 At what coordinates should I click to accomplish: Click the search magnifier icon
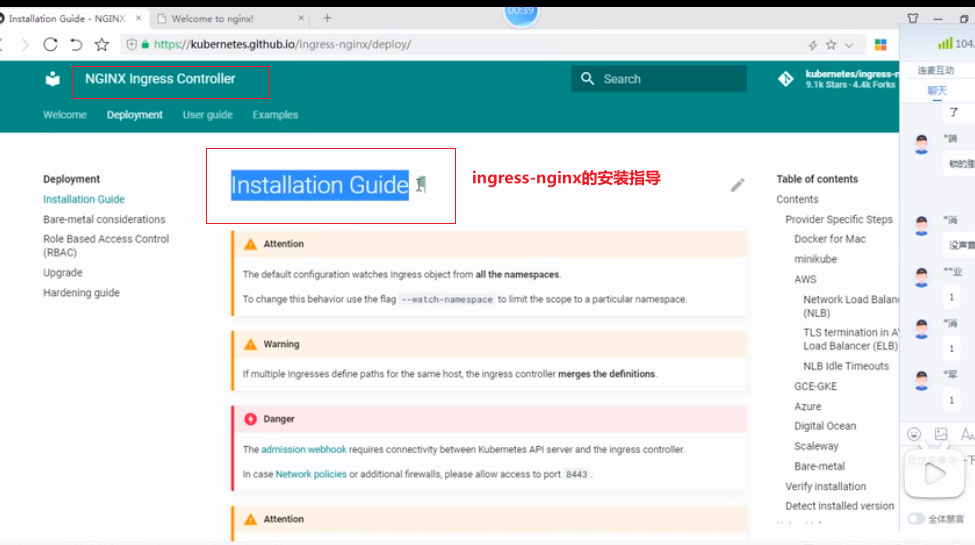tap(587, 78)
